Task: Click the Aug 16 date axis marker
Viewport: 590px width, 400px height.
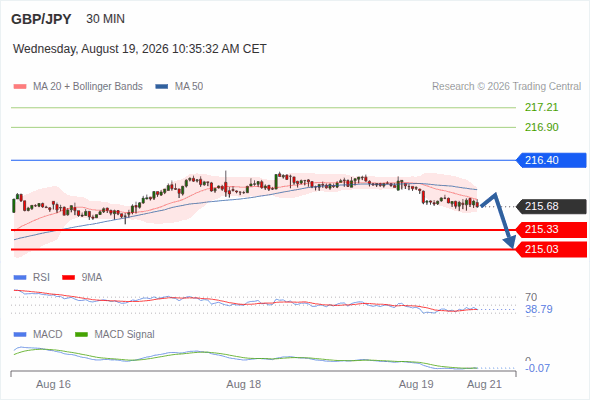Action: pyautogui.click(x=53, y=384)
